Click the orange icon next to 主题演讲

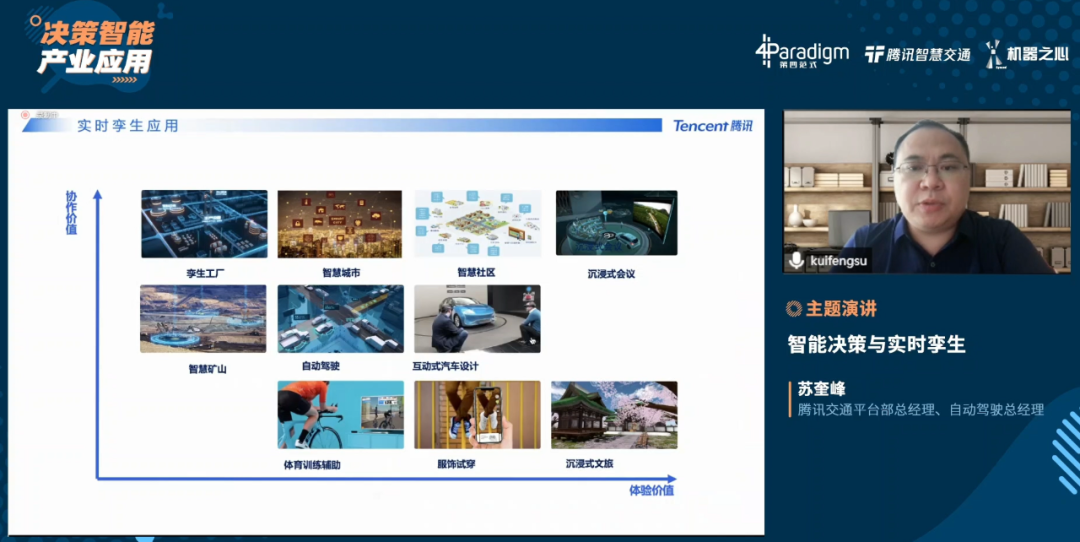click(794, 309)
